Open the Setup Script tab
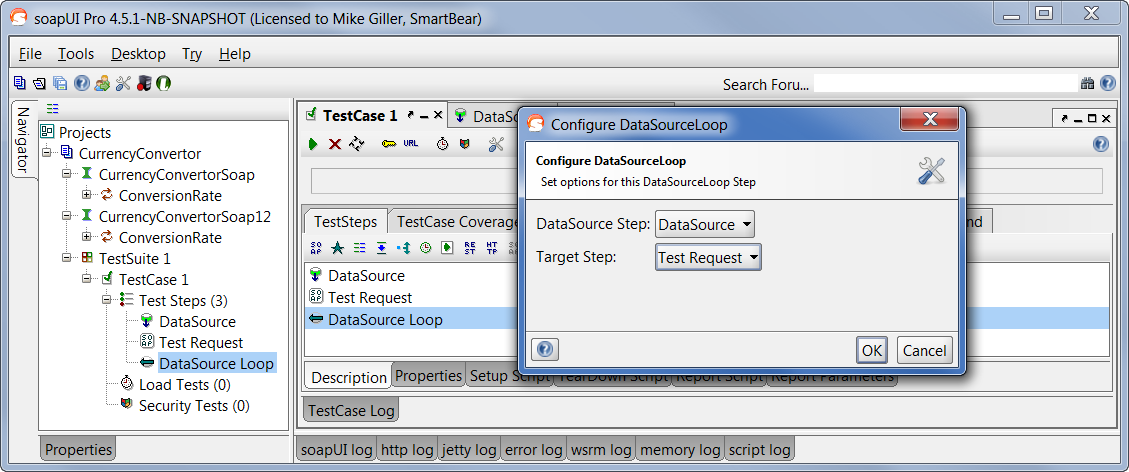The image size is (1129, 472). click(x=509, y=376)
